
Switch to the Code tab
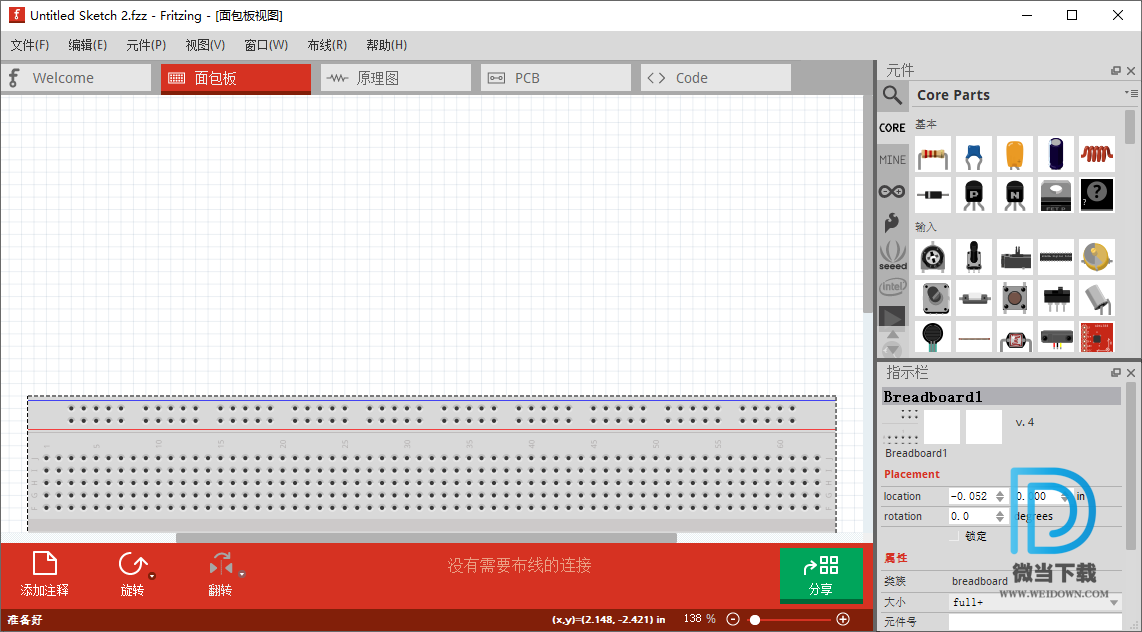[716, 78]
